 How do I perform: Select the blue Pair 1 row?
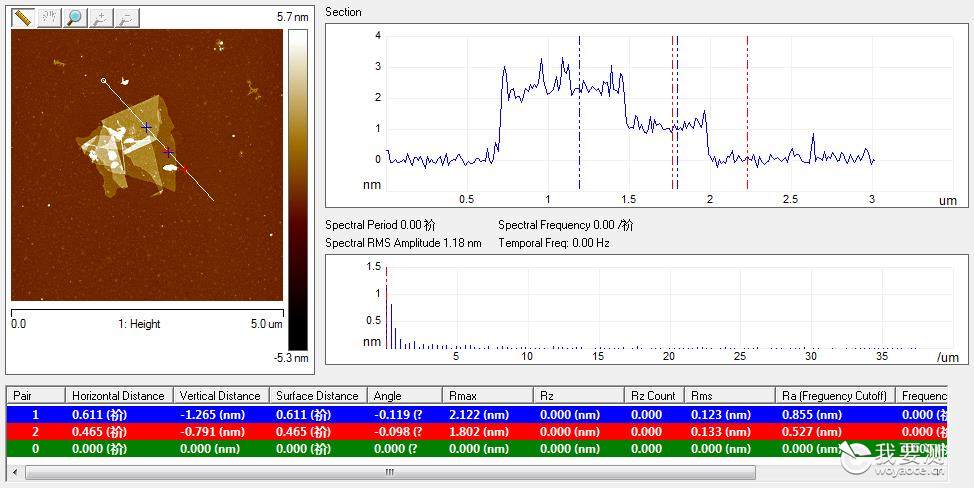pyautogui.click(x=476, y=415)
